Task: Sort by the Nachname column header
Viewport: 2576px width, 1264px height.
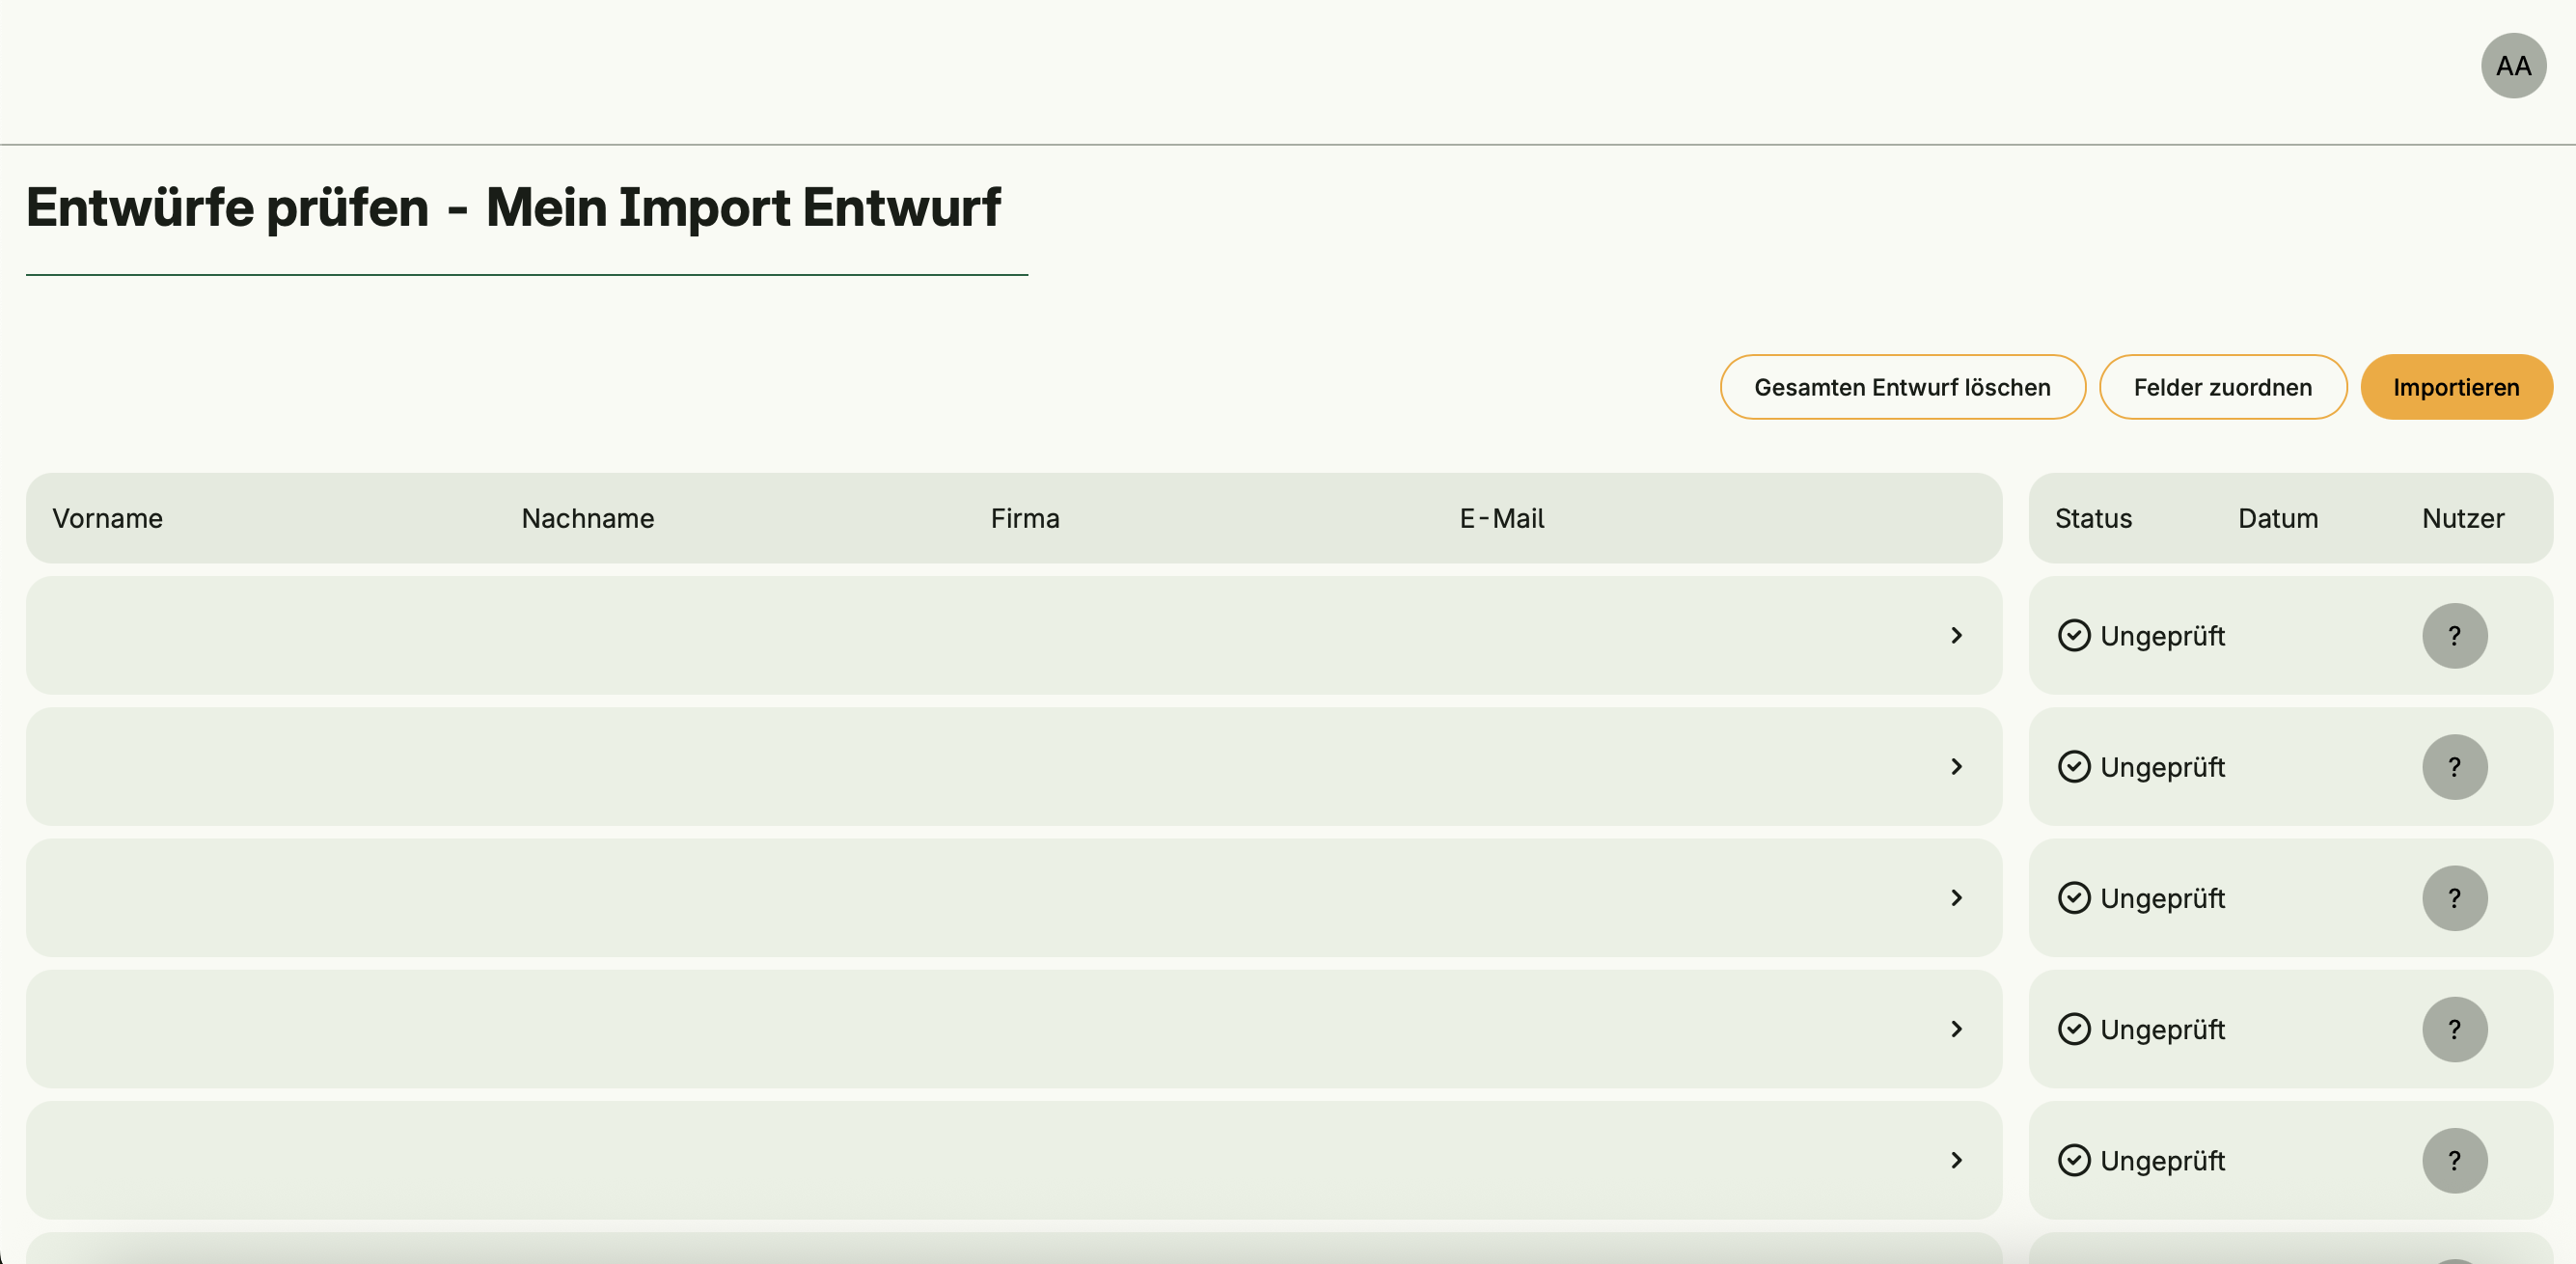Action: (588, 518)
